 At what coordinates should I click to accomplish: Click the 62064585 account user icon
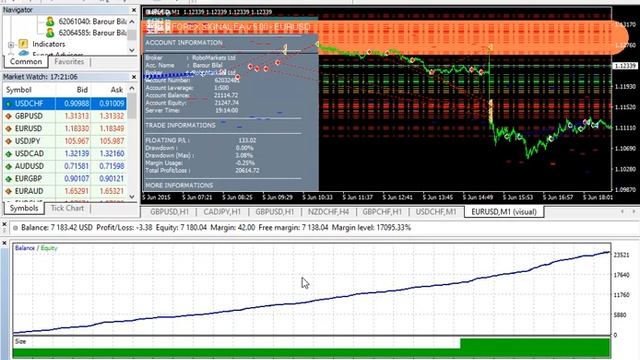(x=50, y=33)
